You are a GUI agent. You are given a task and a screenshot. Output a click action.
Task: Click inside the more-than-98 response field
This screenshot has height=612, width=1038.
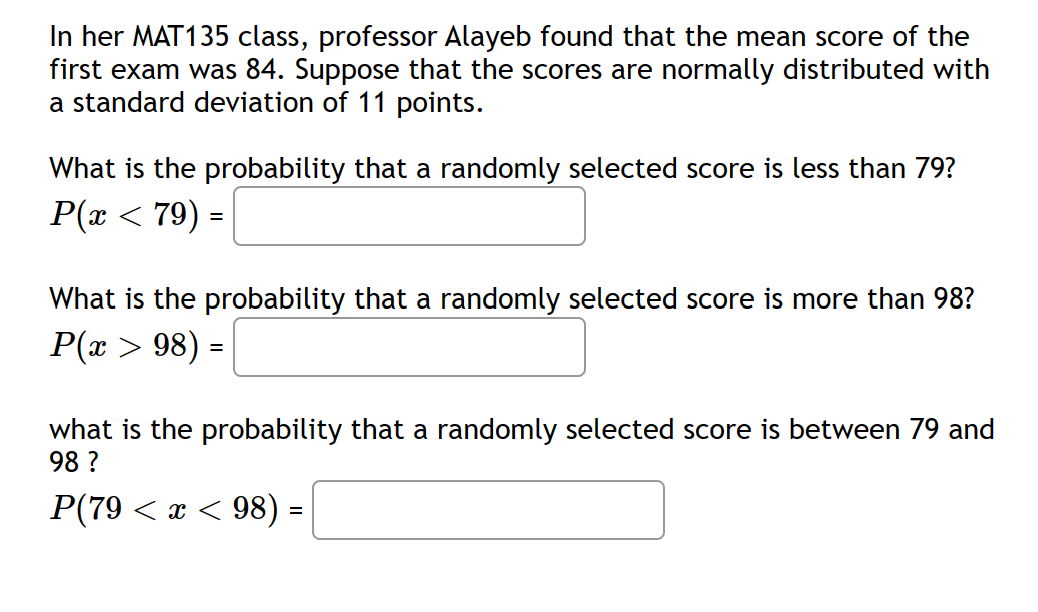408,347
